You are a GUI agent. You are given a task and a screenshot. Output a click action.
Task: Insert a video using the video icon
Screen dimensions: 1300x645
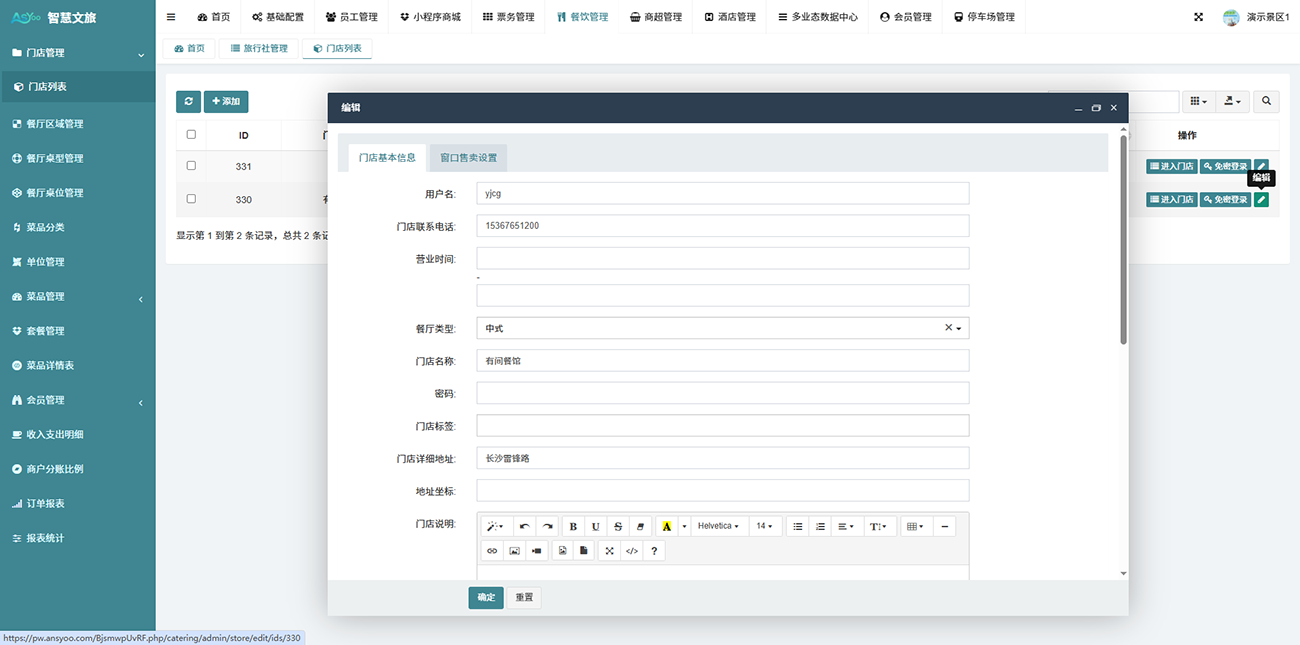537,550
